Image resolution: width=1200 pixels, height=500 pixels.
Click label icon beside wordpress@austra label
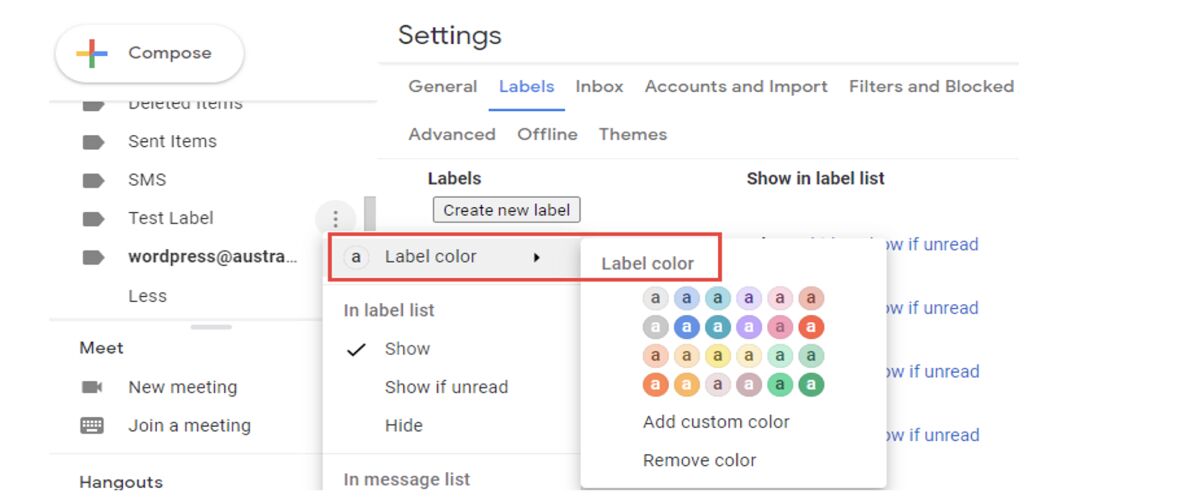[93, 257]
